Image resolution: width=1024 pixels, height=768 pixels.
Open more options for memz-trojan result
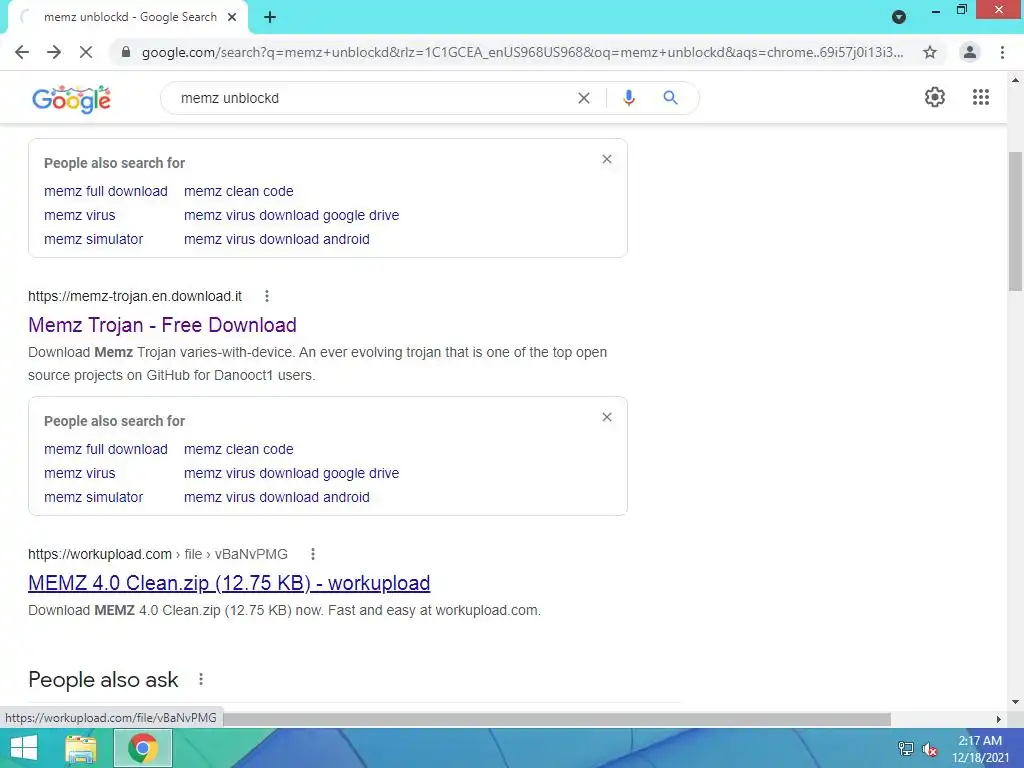(x=266, y=296)
